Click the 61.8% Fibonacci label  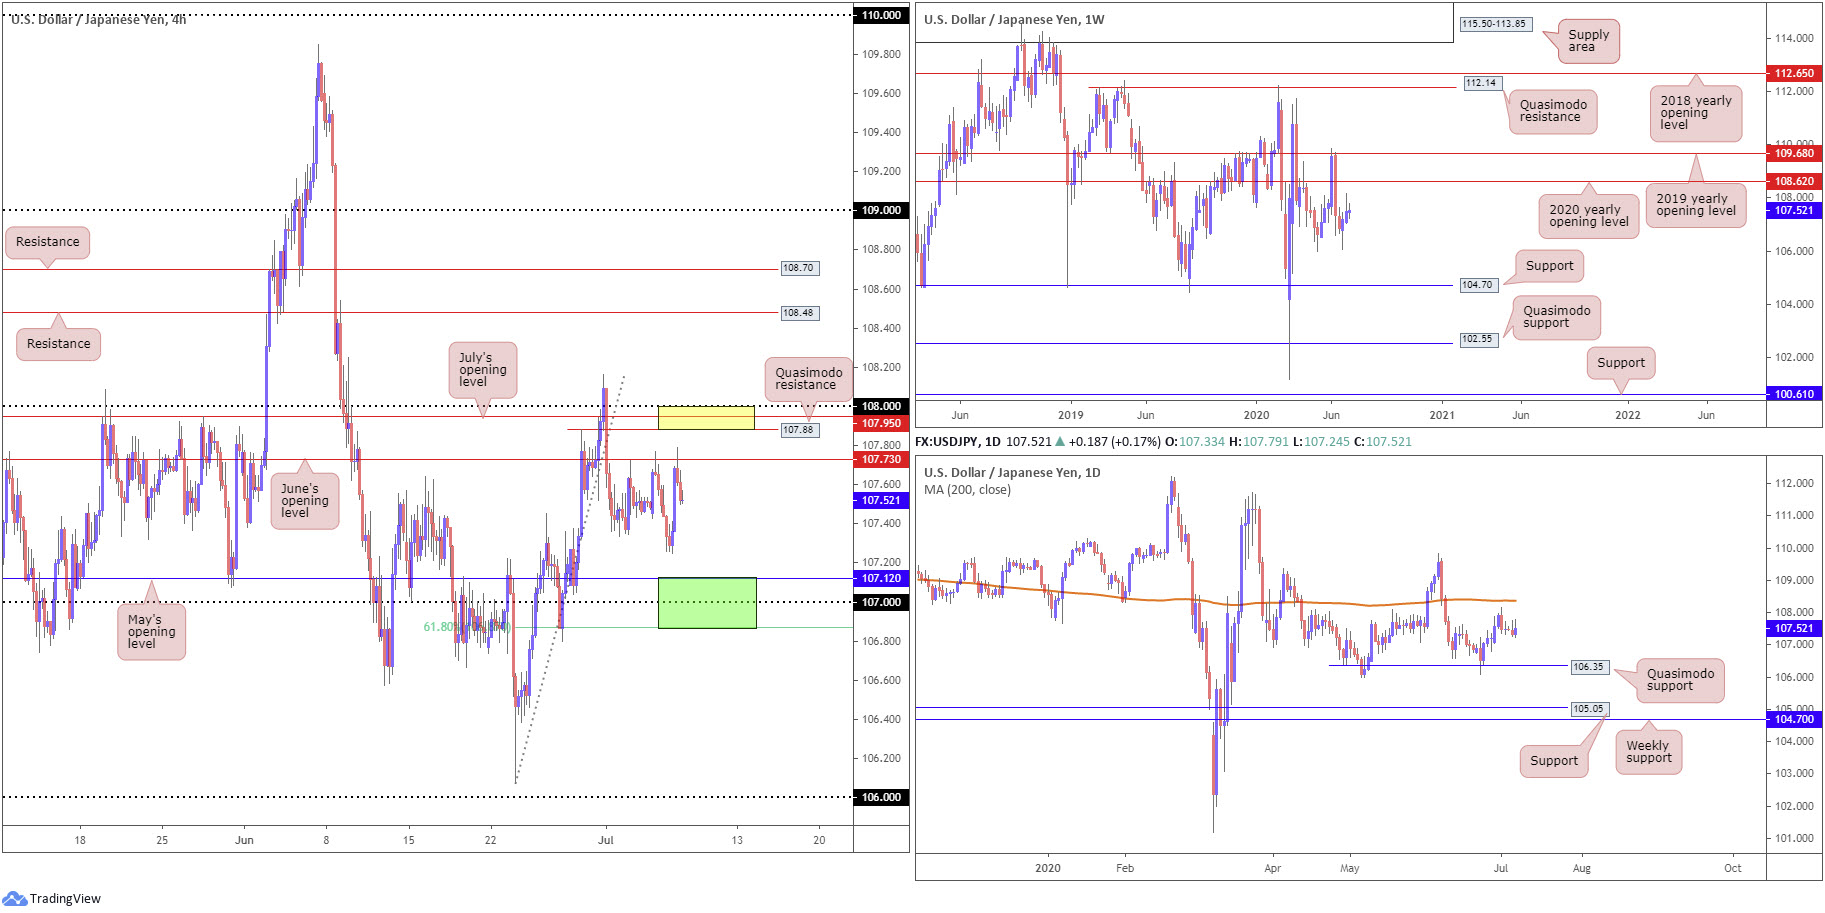pos(466,627)
